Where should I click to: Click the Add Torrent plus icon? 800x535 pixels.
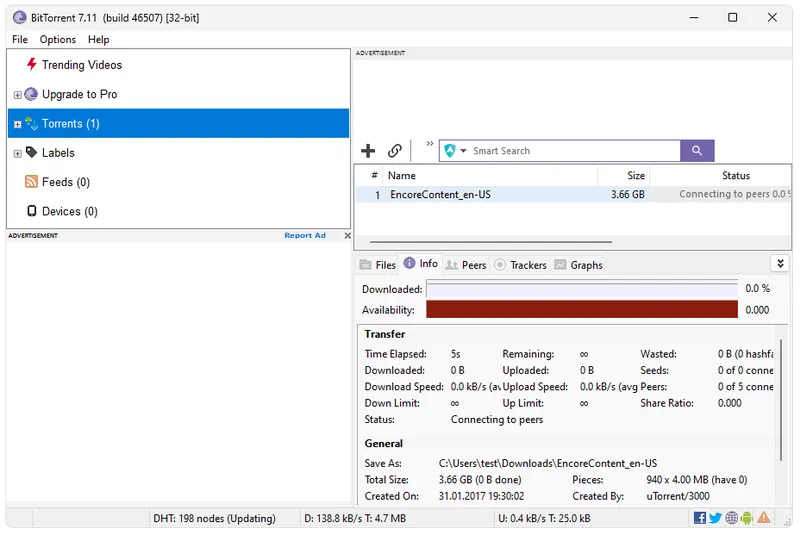(368, 151)
